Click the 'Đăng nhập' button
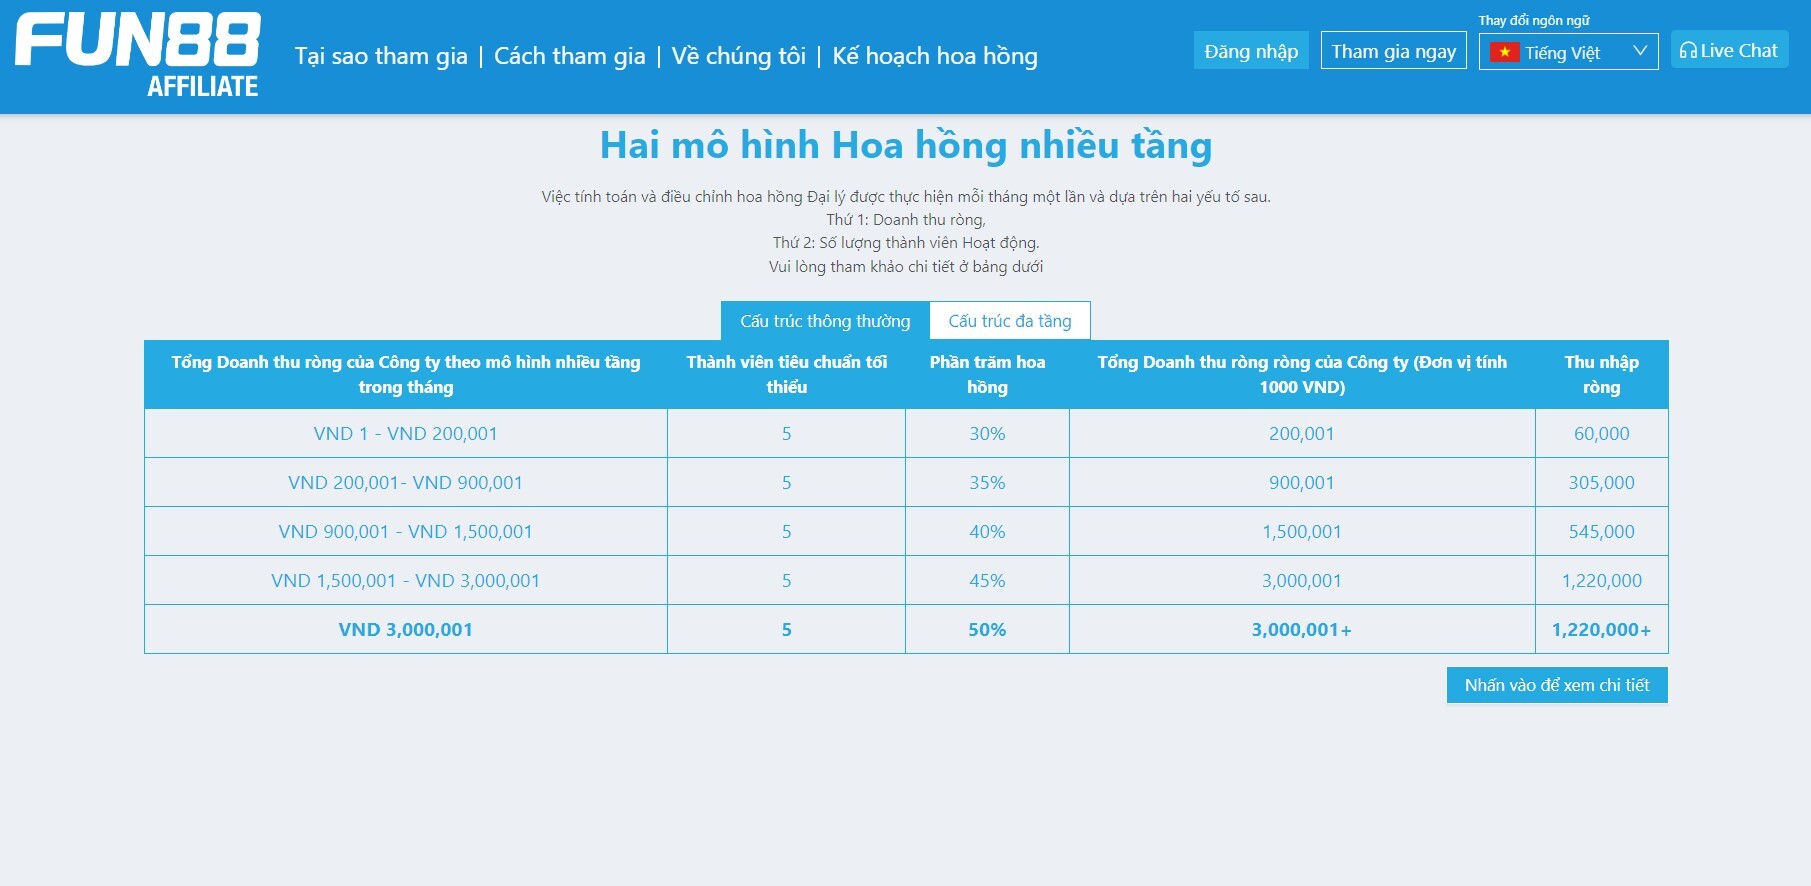 [x=1251, y=51]
